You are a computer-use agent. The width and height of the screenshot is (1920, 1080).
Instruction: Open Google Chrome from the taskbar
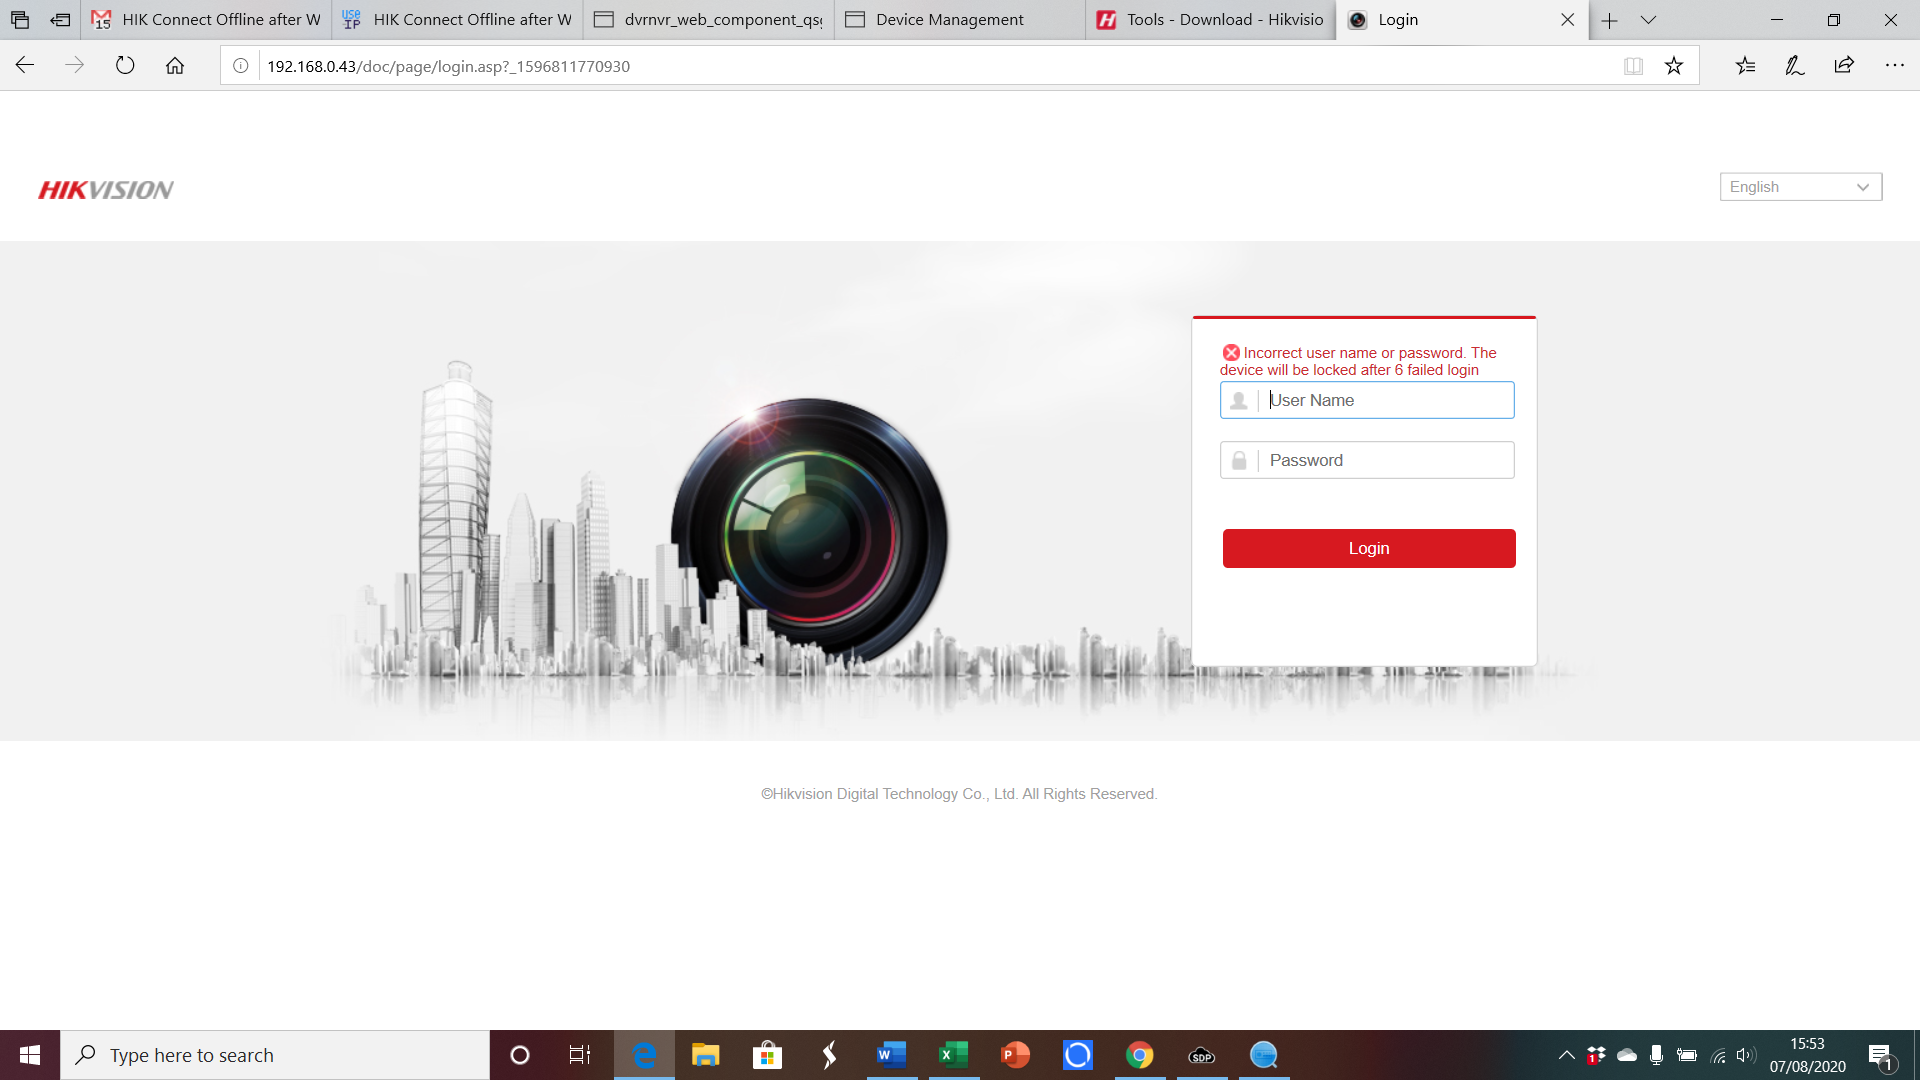click(x=1139, y=1055)
